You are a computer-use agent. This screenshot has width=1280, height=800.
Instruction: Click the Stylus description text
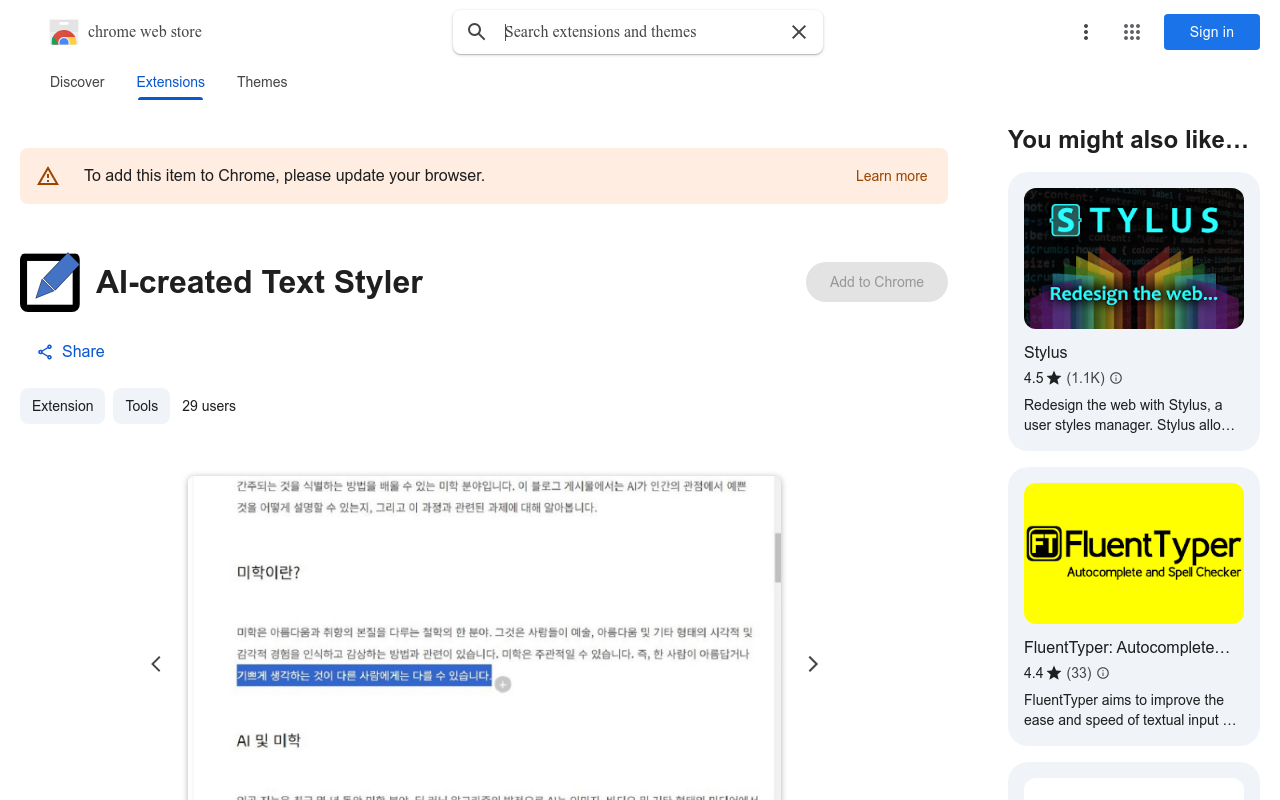[x=1129, y=415]
